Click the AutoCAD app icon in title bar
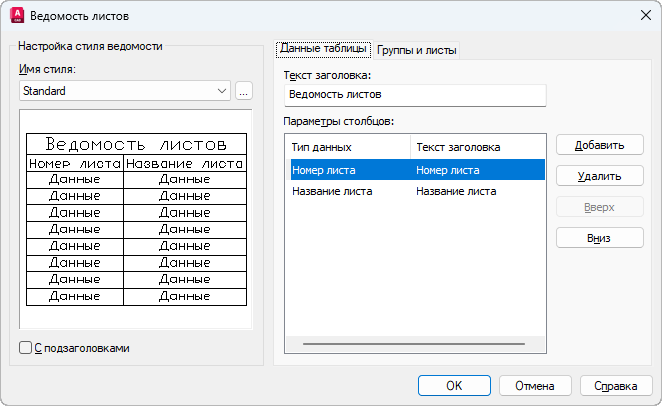Image resolution: width=662 pixels, height=406 pixels. coord(17,17)
